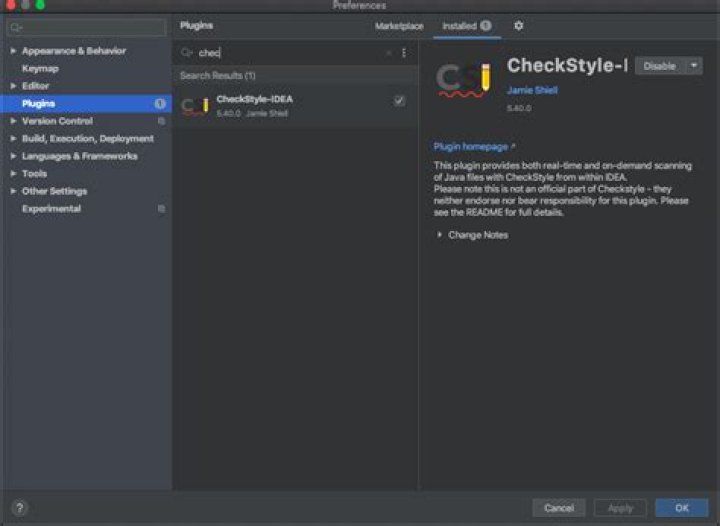
Task: Click the CheckStyle-IDEA icon in the search results
Action: coord(195,106)
